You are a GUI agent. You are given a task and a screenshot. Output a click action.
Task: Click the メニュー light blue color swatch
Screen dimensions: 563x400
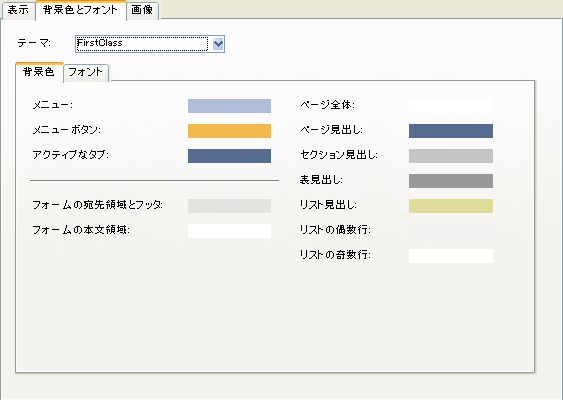pos(229,106)
